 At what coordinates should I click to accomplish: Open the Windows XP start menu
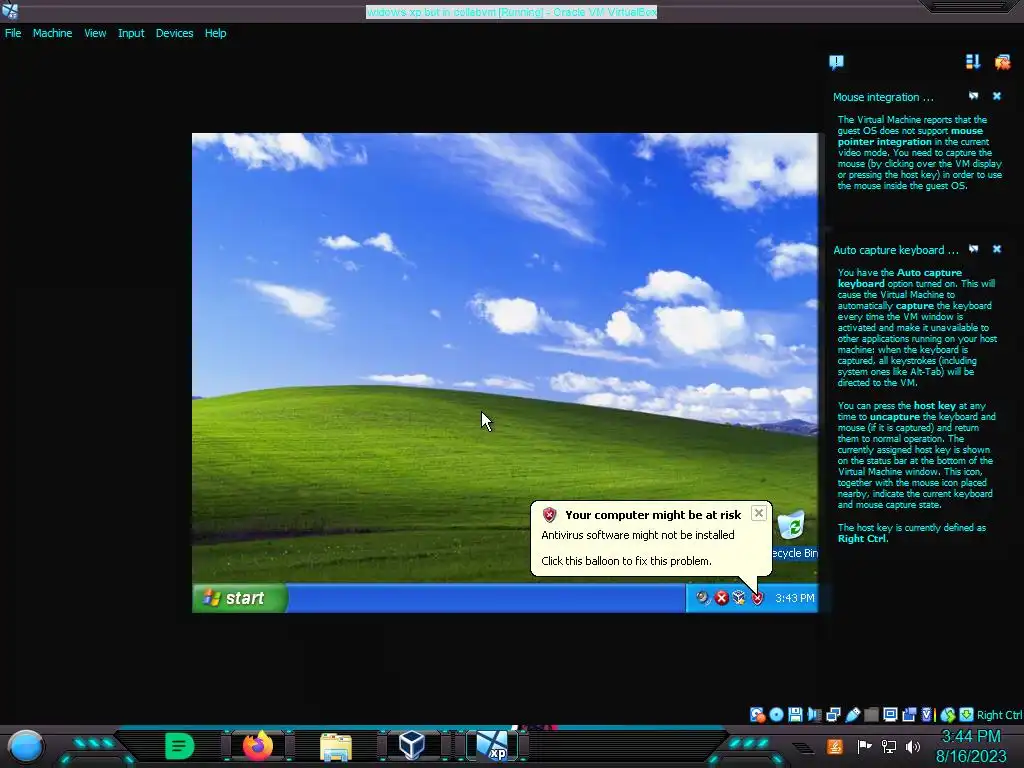[x=240, y=598]
